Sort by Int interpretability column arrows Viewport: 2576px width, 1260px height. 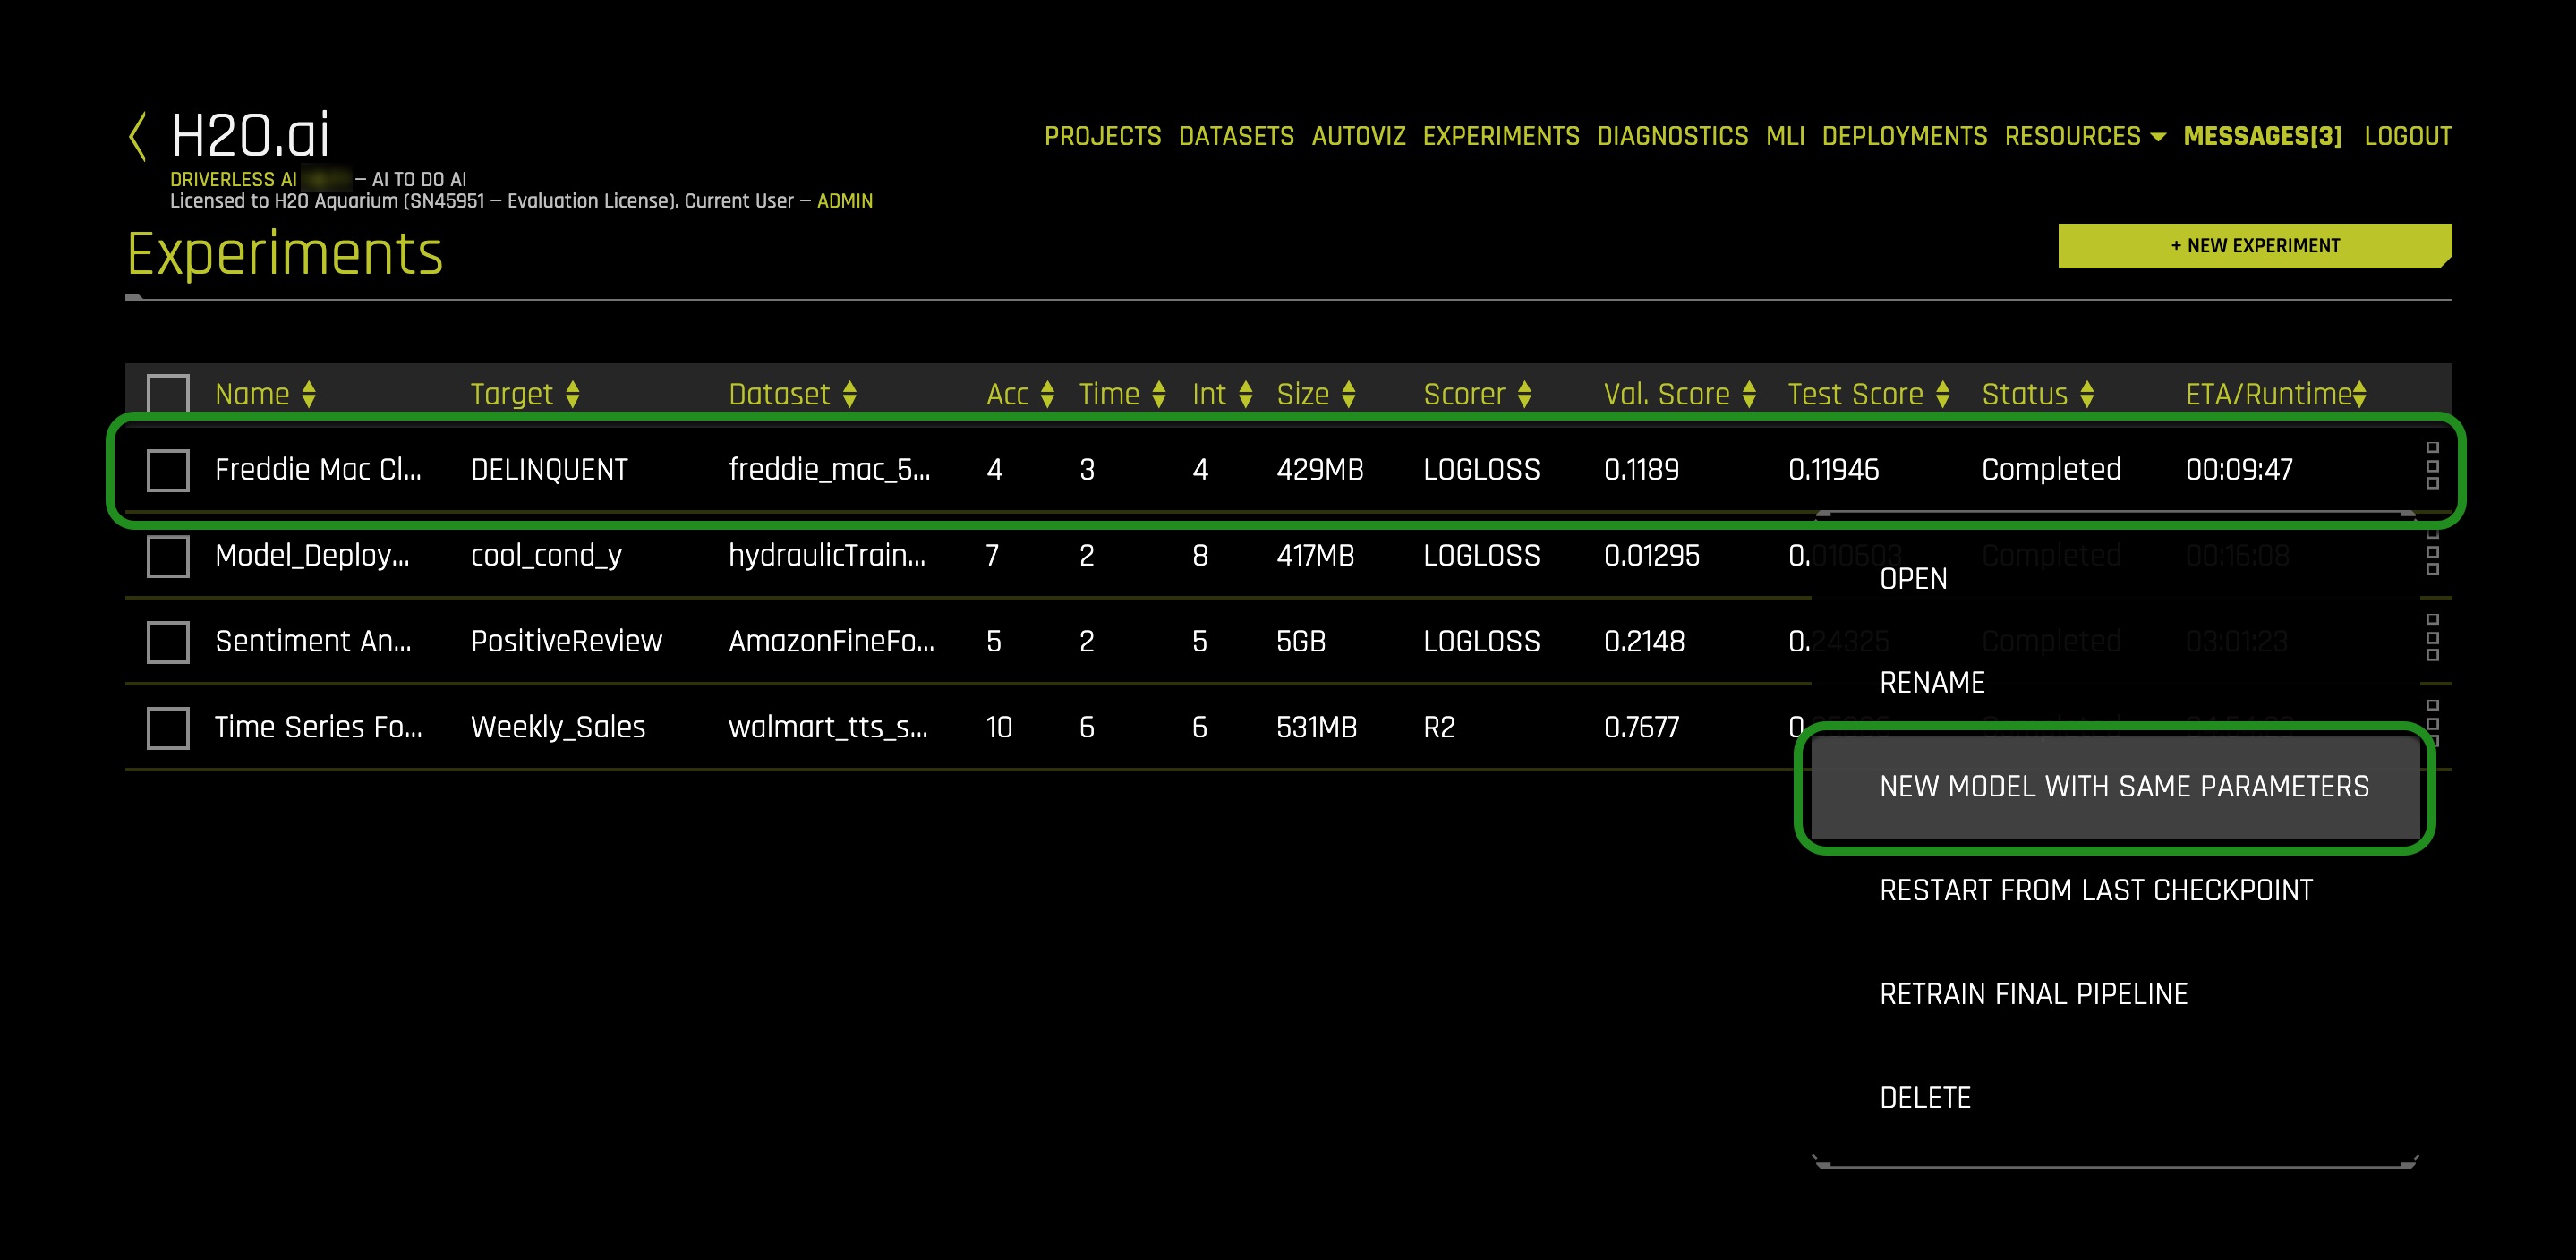point(1246,394)
